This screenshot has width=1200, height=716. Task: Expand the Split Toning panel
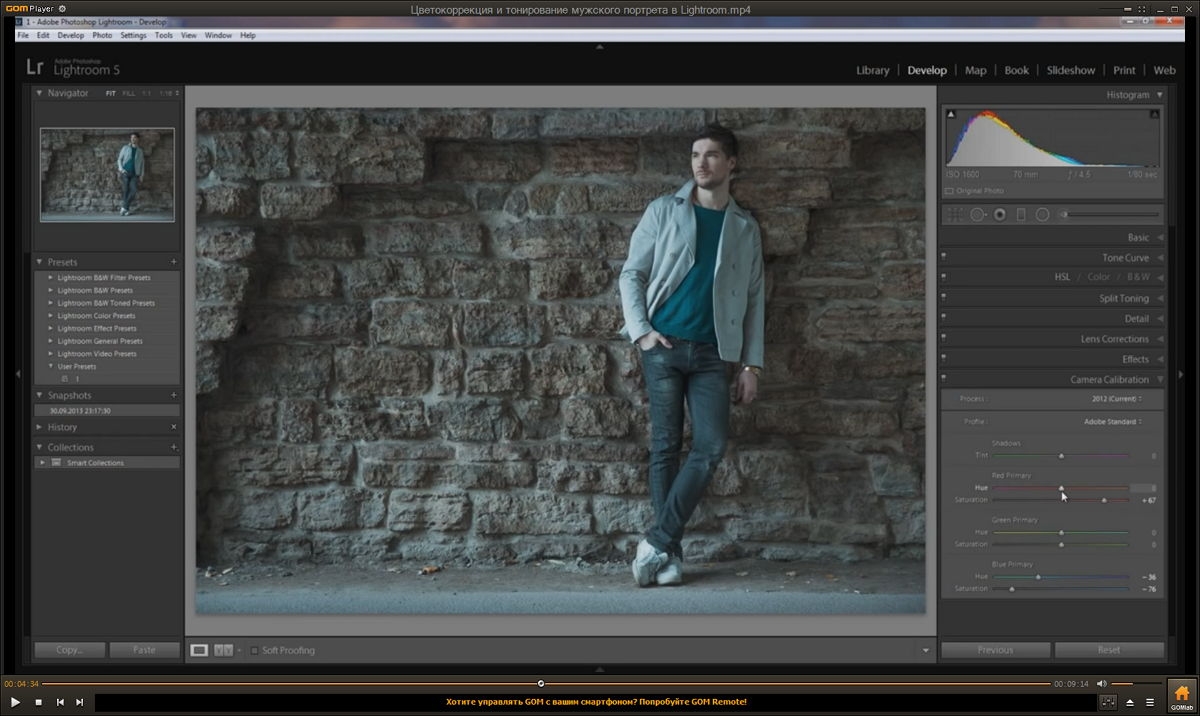[1160, 298]
